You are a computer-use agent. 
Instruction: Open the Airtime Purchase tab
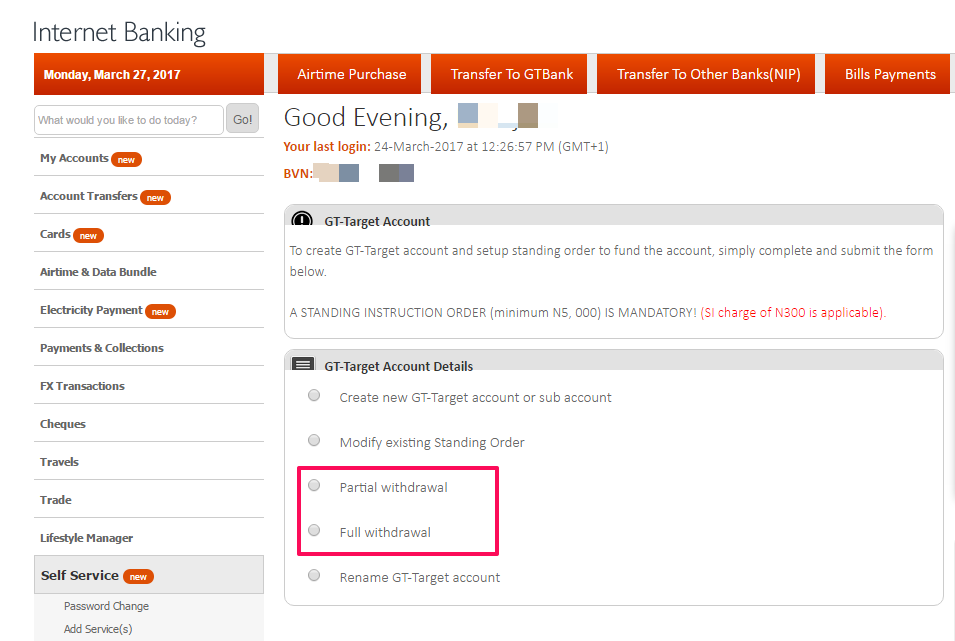tap(350, 74)
